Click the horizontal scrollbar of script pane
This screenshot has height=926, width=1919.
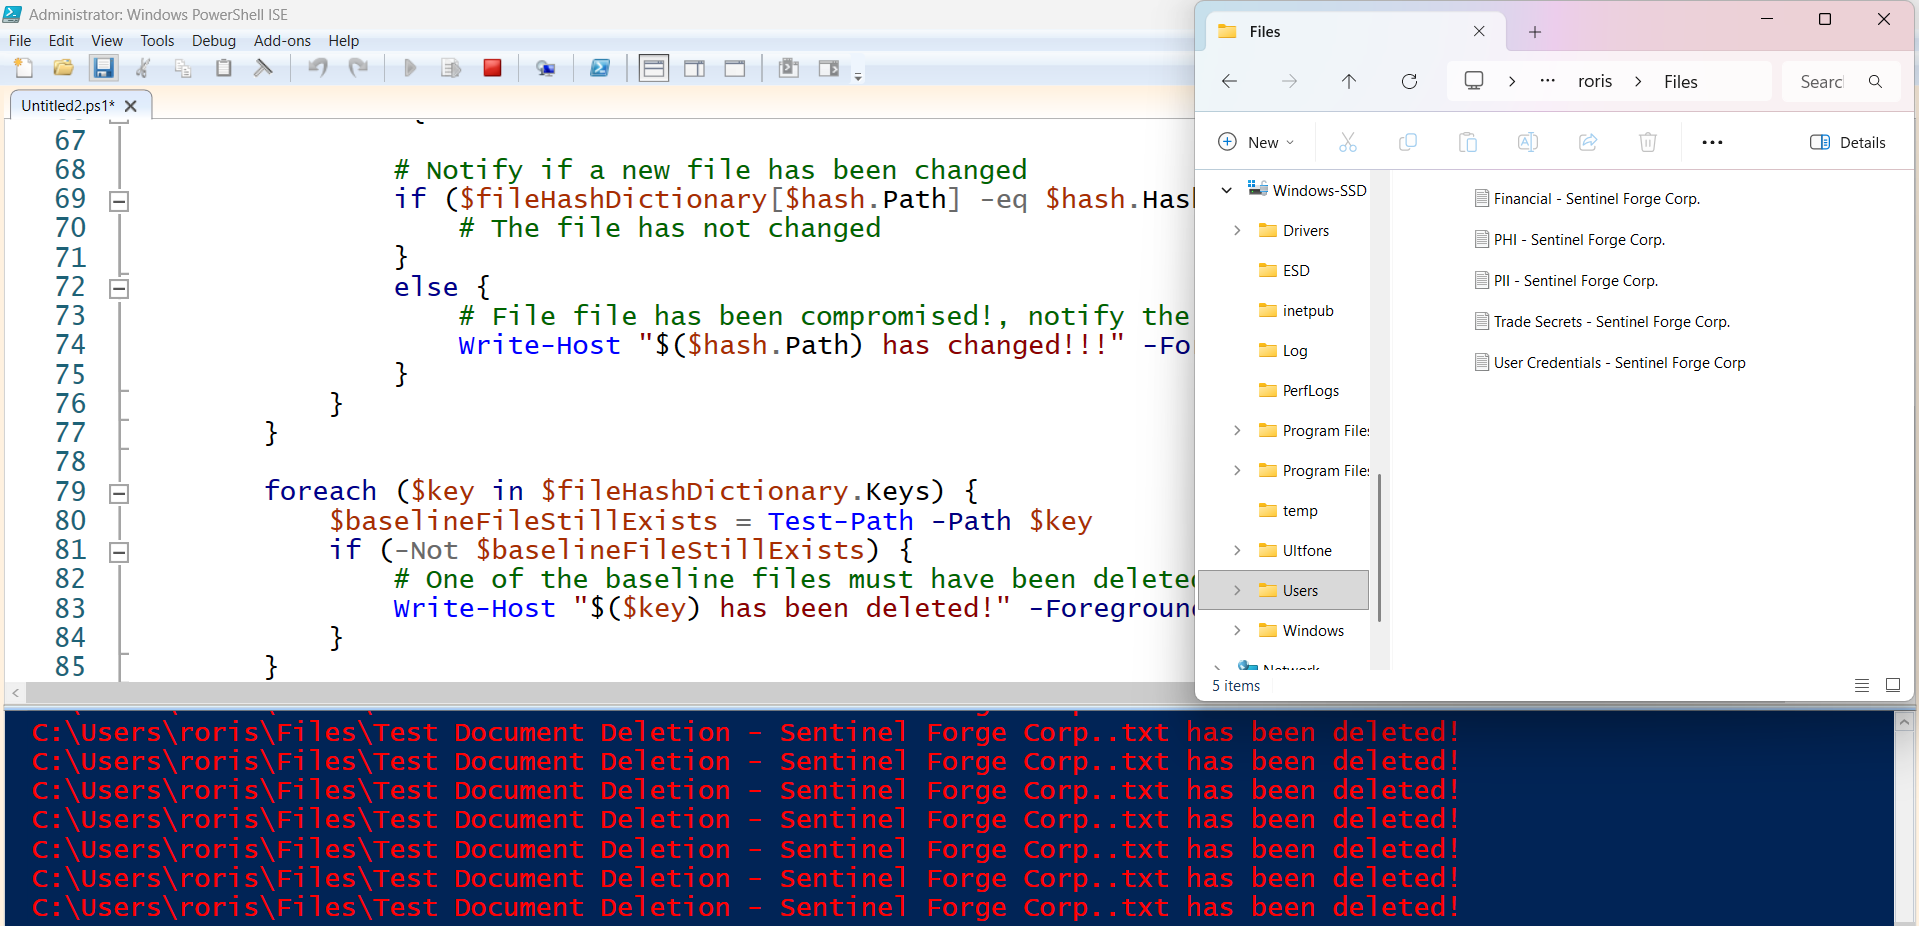coord(600,692)
